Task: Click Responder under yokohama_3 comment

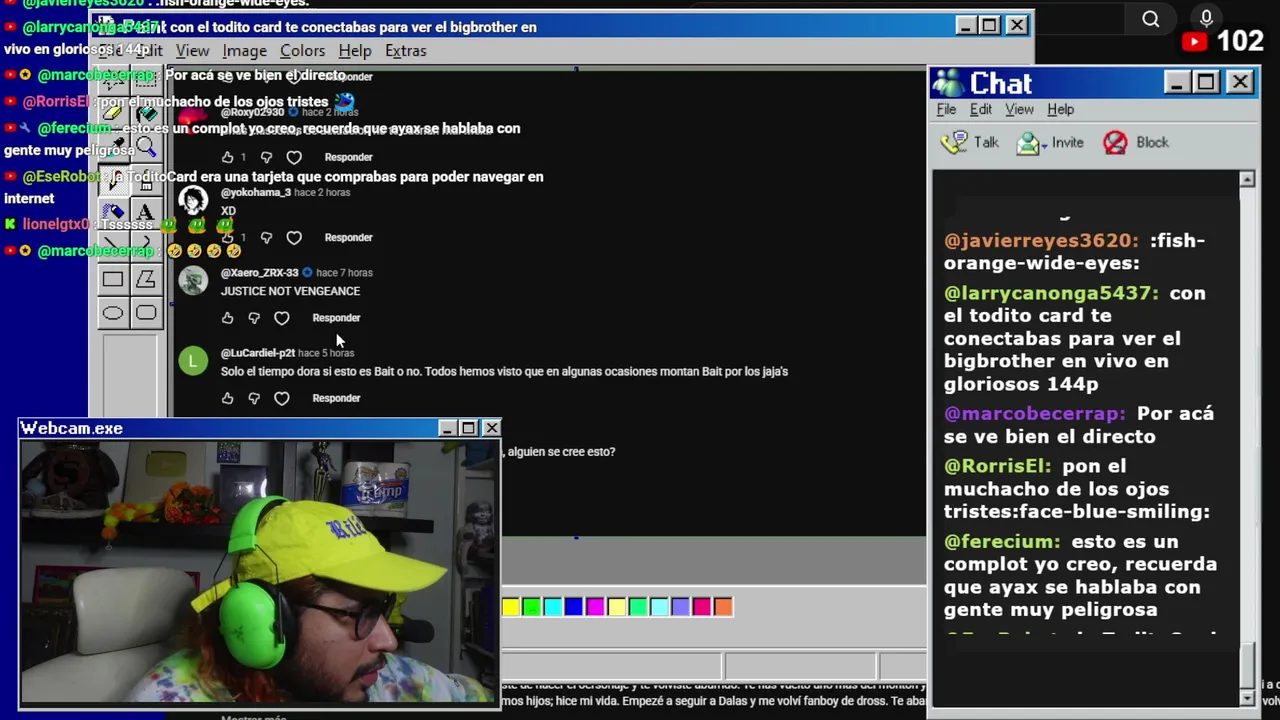Action: click(x=348, y=237)
